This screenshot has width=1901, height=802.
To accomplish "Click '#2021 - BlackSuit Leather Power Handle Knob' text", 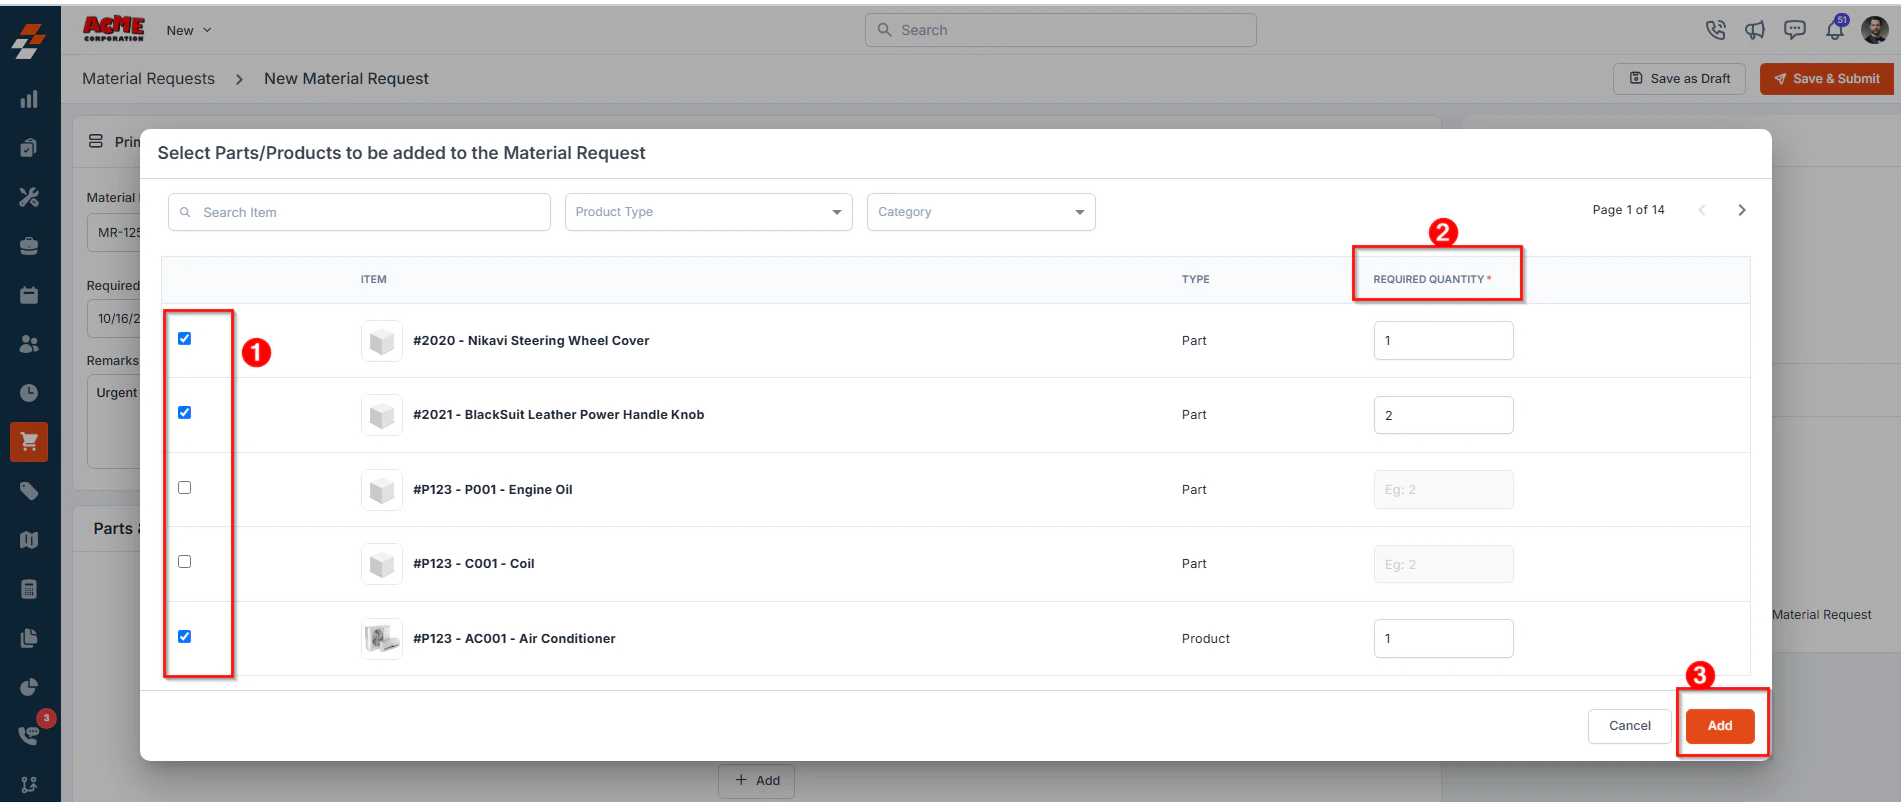I will pos(559,415).
